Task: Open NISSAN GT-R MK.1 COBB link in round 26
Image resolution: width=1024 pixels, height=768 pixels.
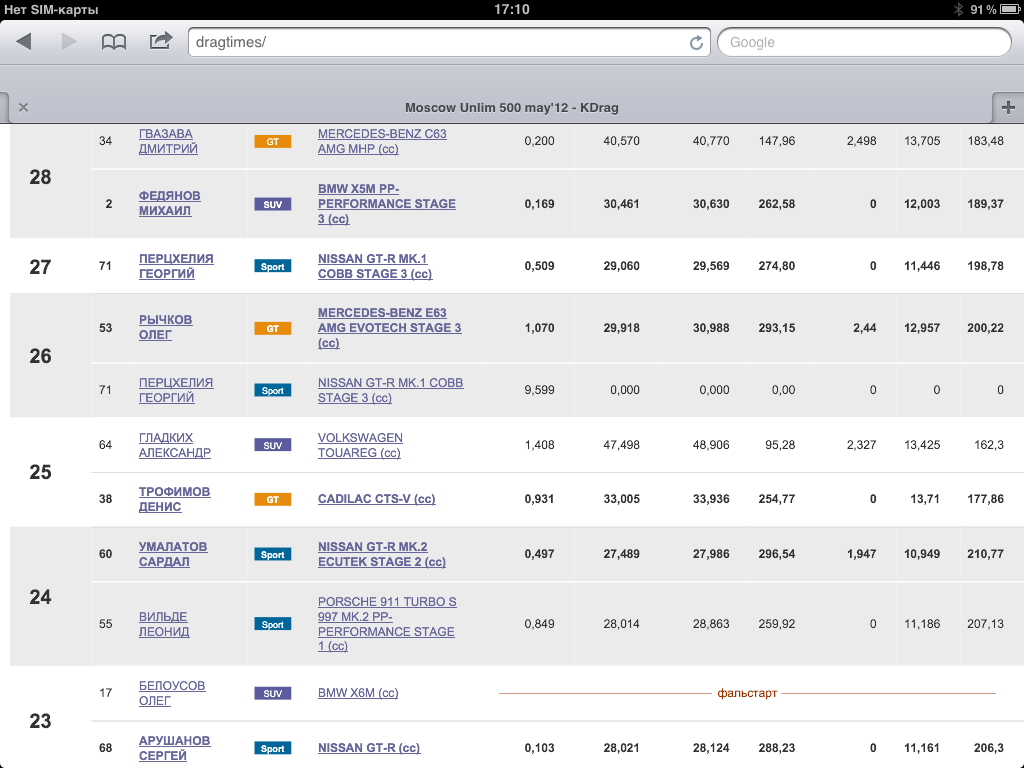Action: tap(391, 390)
